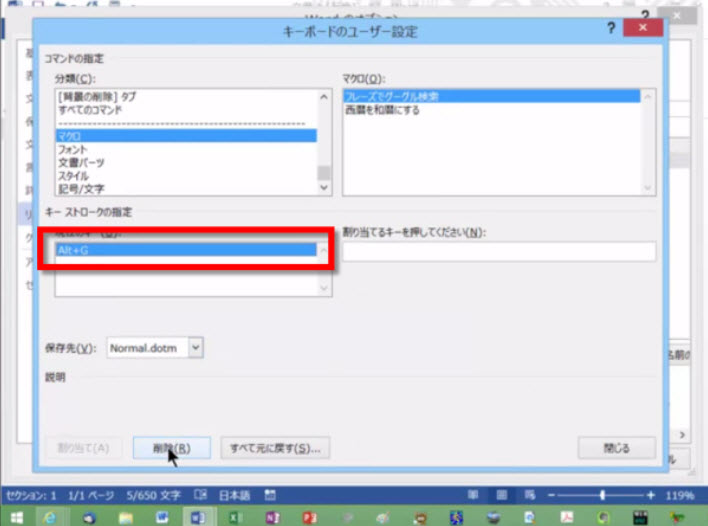This screenshot has width=708, height=526.
Task: Select 文書パーツ category item
Action: tap(81, 162)
